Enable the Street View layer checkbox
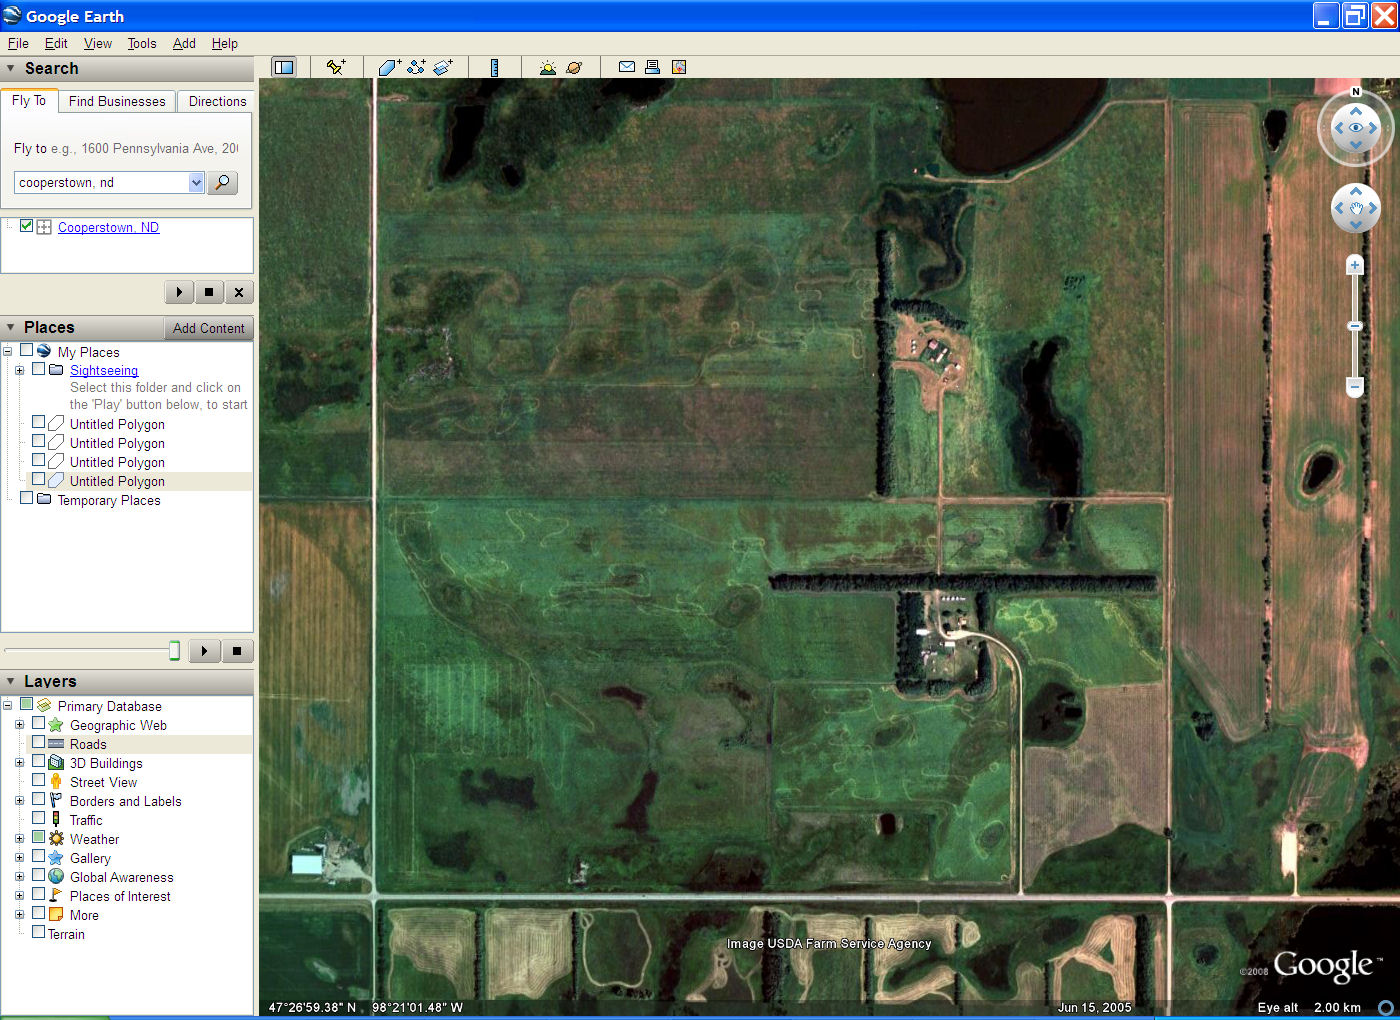 [x=39, y=780]
